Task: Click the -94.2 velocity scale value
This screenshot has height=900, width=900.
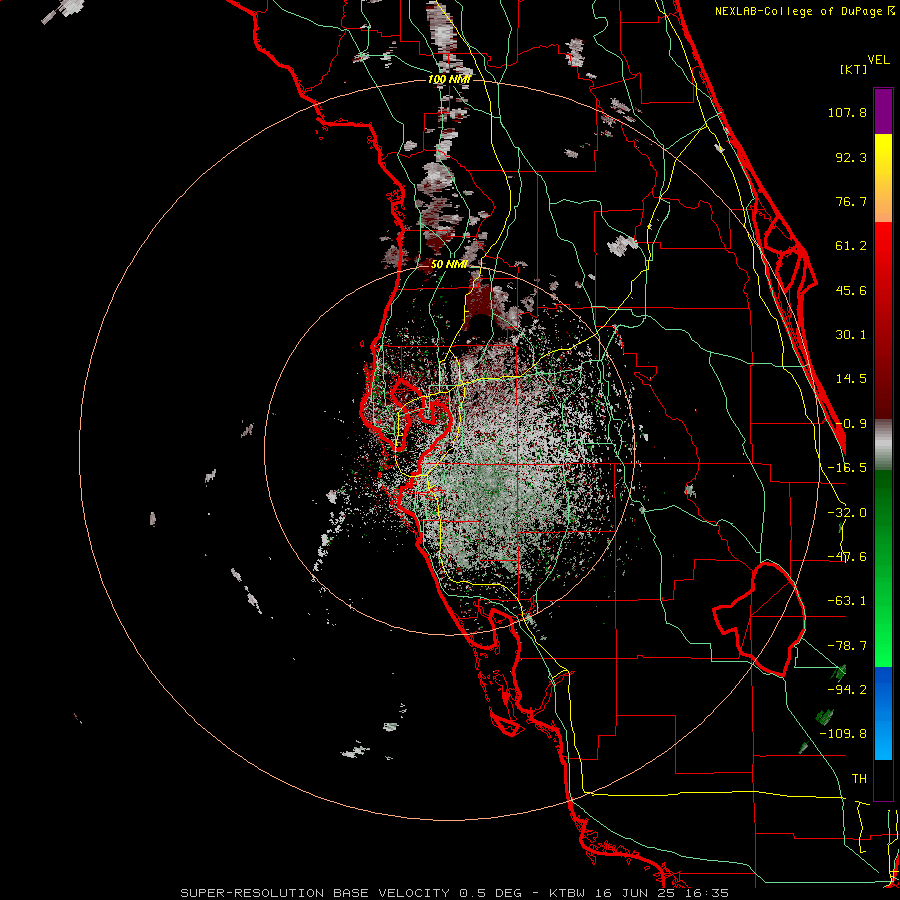Action: click(x=847, y=690)
